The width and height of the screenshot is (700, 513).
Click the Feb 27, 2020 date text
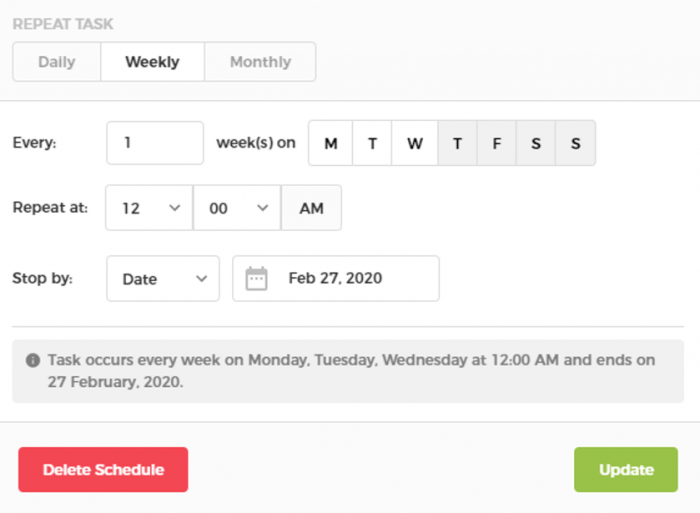[335, 279]
